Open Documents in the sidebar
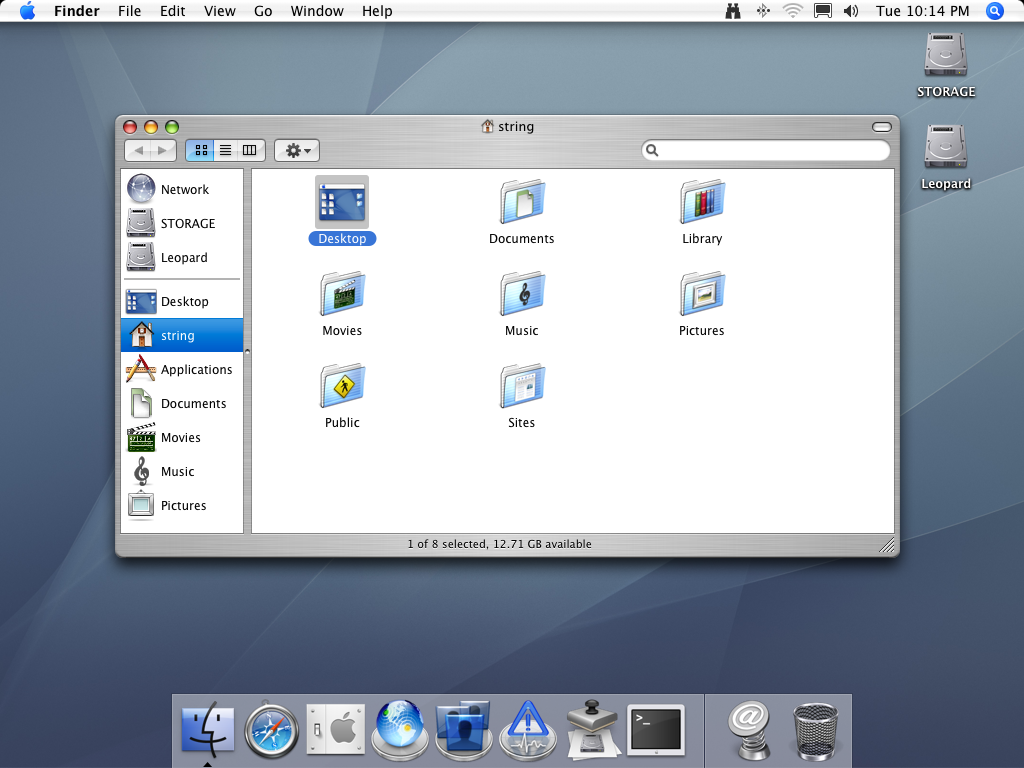The image size is (1024, 768). 182,403
